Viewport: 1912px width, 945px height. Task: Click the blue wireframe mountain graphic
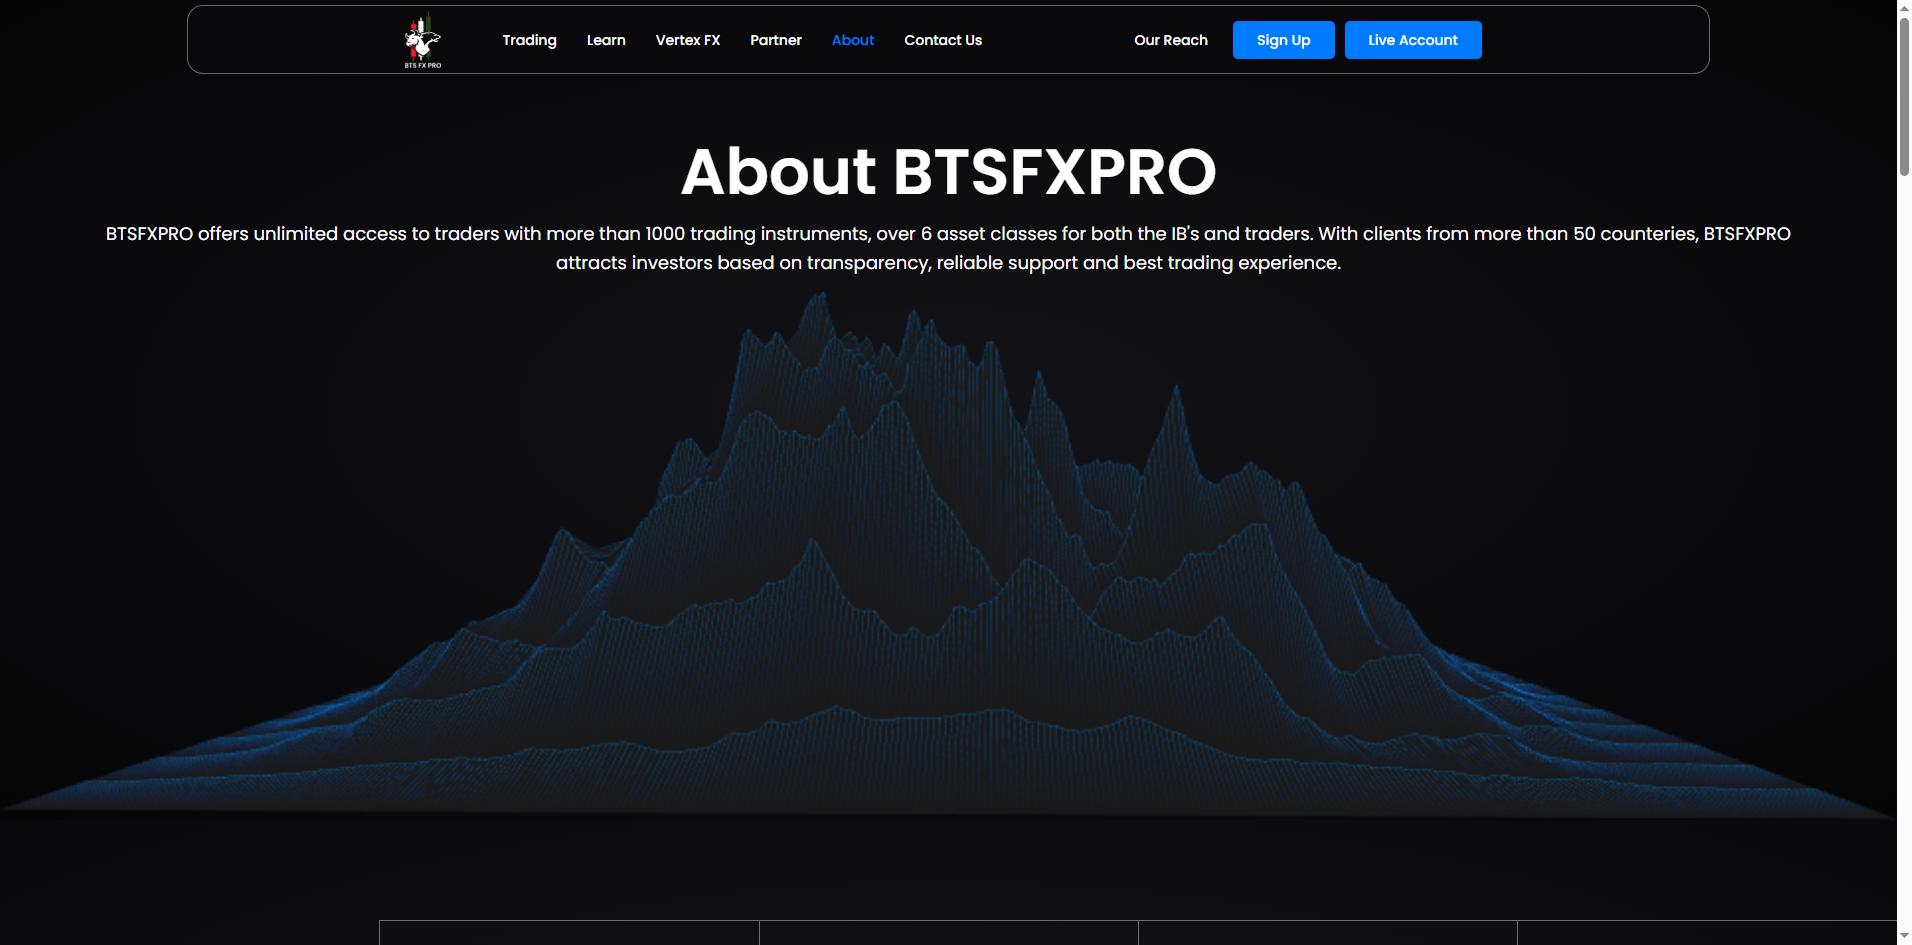pyautogui.click(x=948, y=560)
